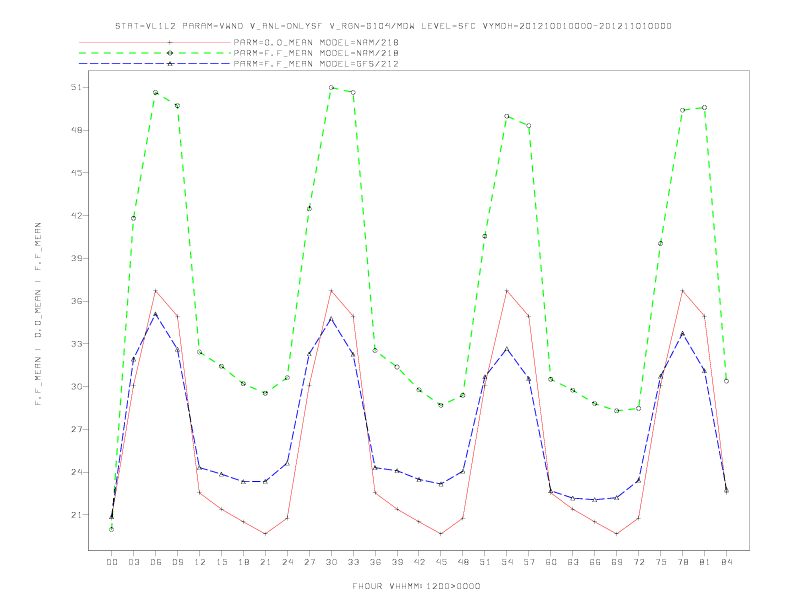Click x-axis forecast hour label 36
Image resolution: width=792 pixels, height=612 pixels.
(375, 562)
